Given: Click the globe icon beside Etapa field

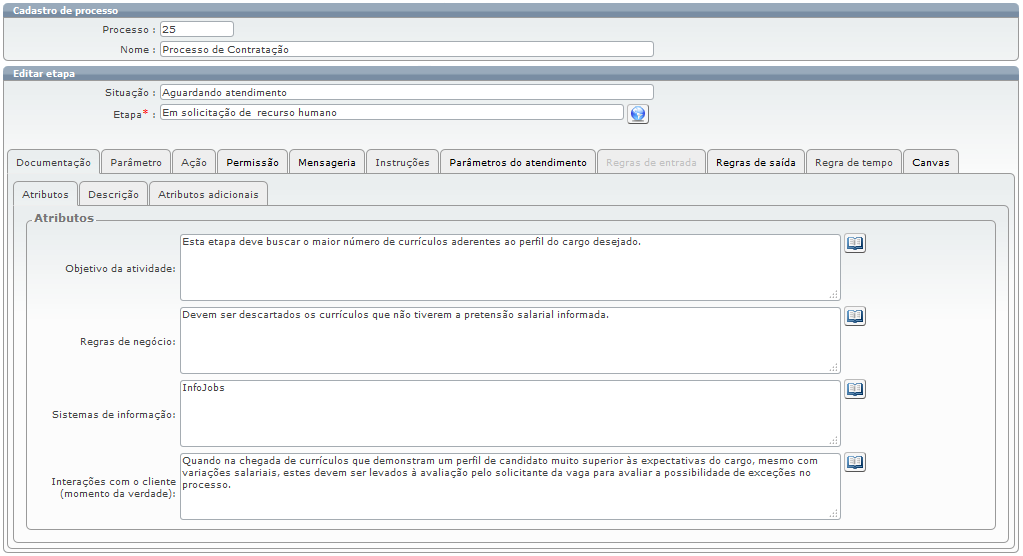Looking at the screenshot, I should [x=638, y=114].
